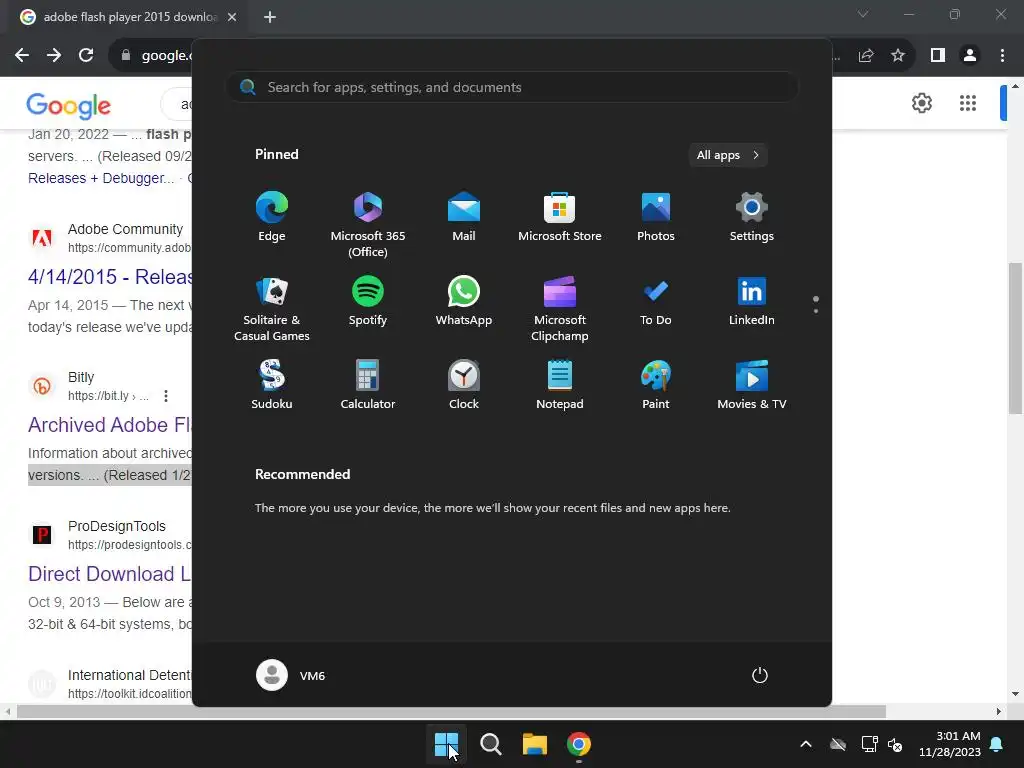Open a new Chrome tab

coord(270,17)
